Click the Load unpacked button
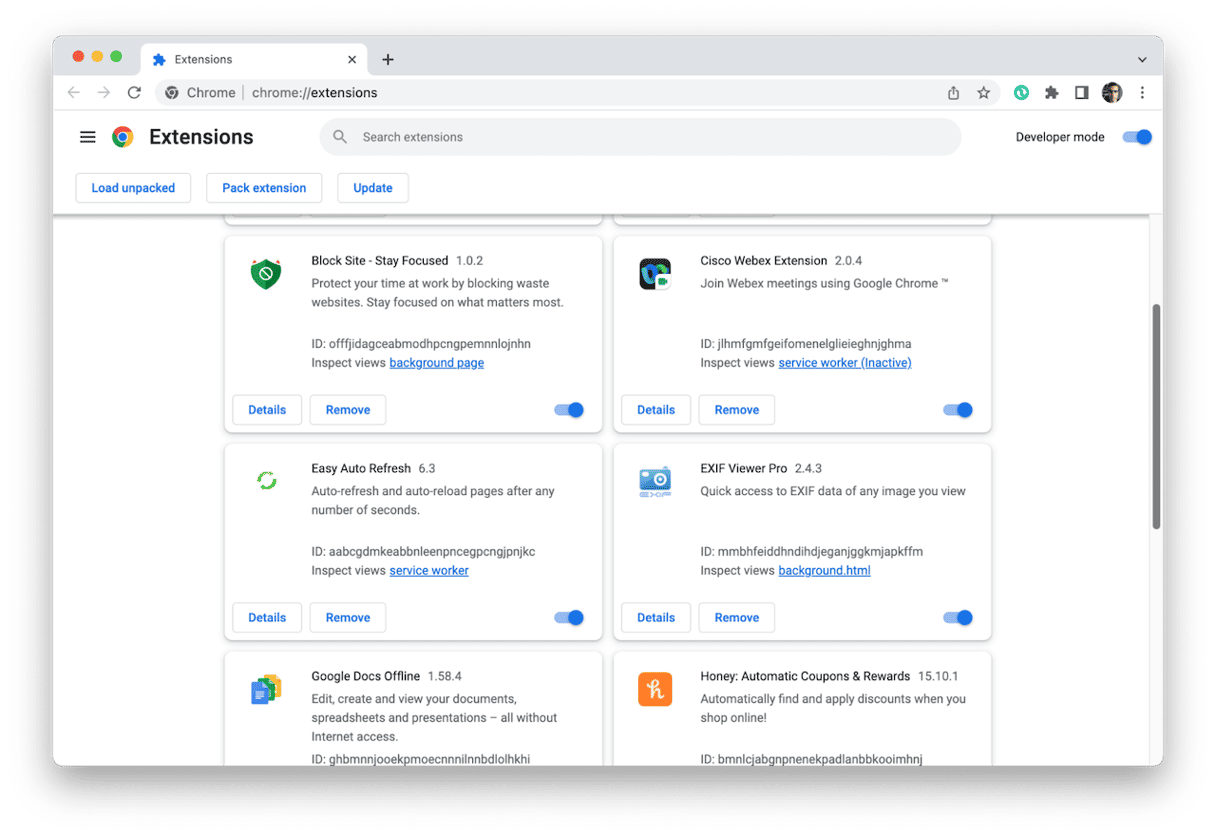Viewport: 1216px width, 836px height. tap(133, 188)
